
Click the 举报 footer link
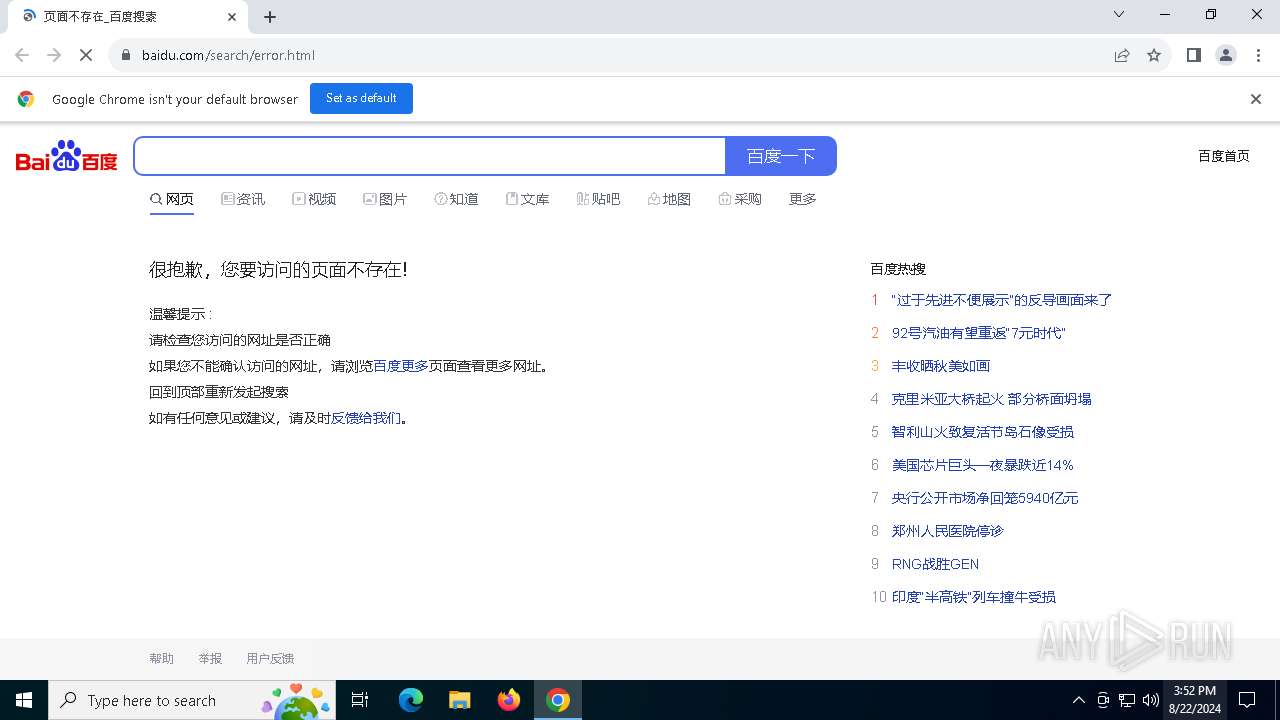click(210, 658)
